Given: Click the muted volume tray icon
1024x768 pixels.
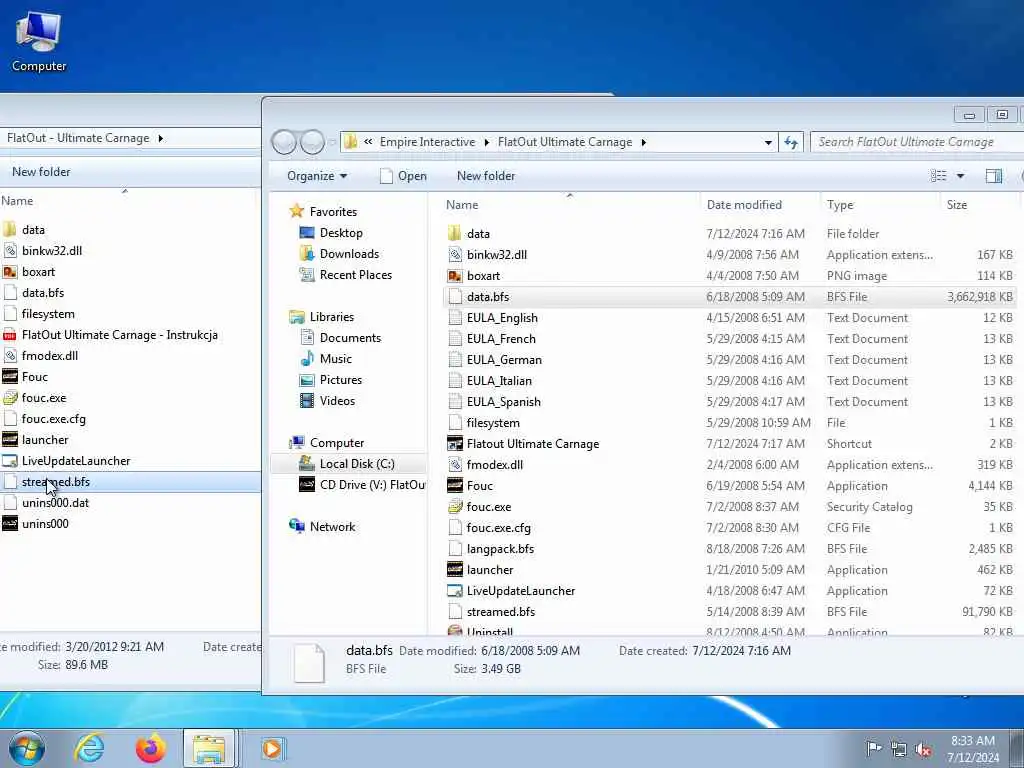Looking at the screenshot, I should tap(923, 749).
